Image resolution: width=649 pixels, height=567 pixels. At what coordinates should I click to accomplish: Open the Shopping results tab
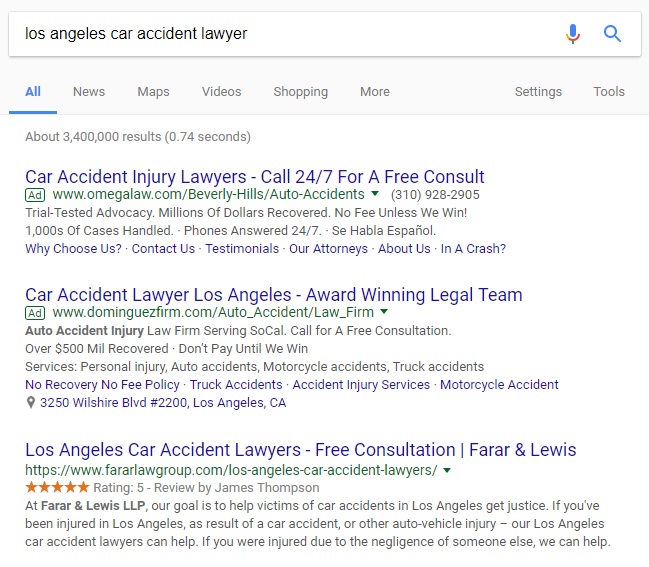[300, 91]
